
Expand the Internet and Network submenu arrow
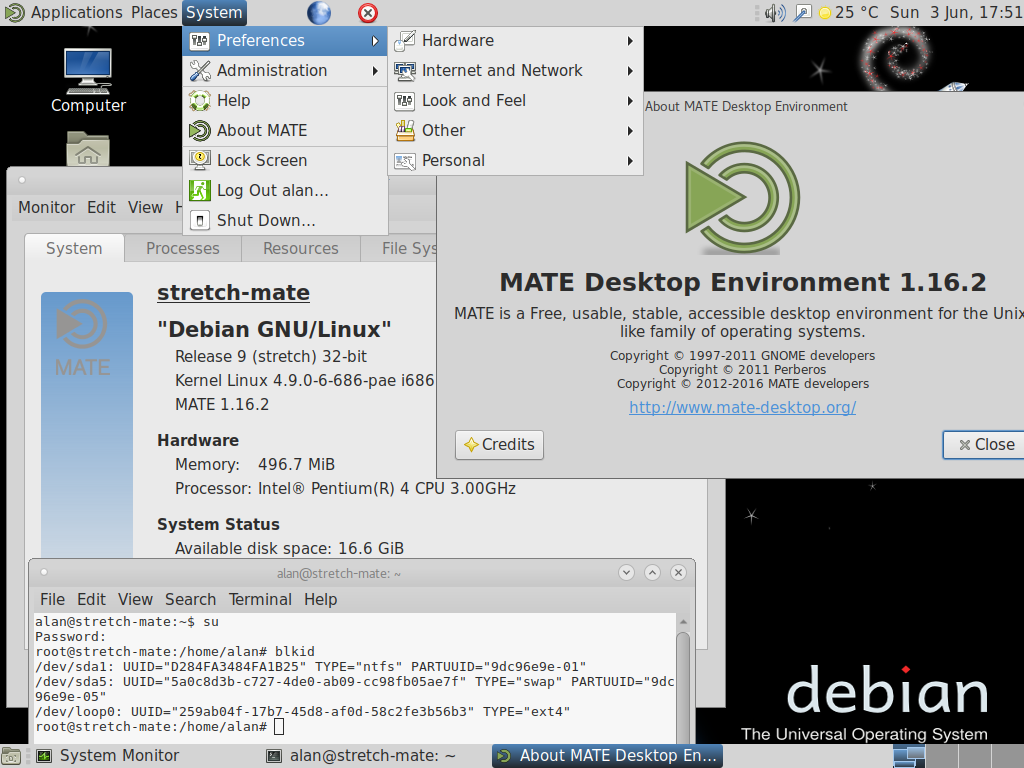(630, 71)
